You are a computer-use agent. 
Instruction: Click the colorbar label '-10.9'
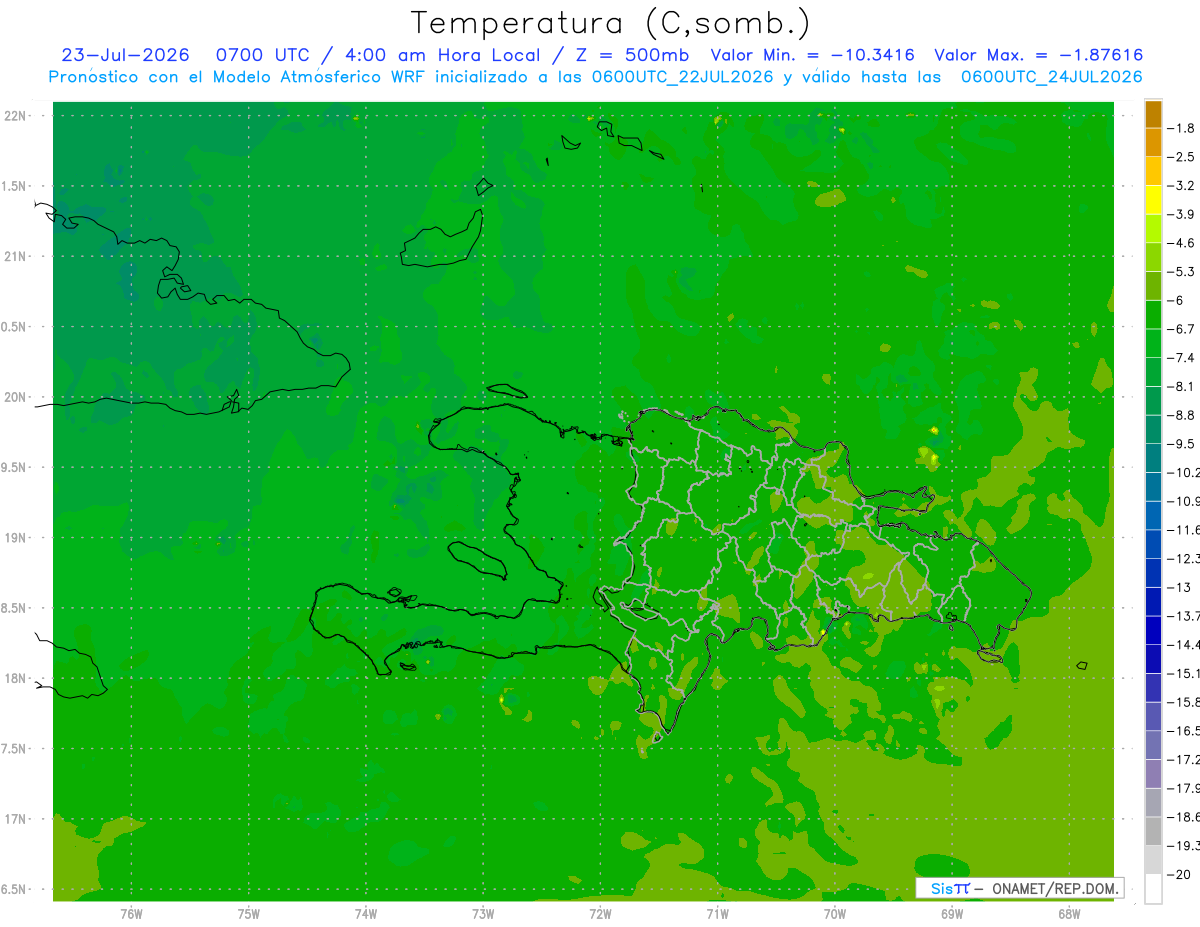(x=1184, y=501)
